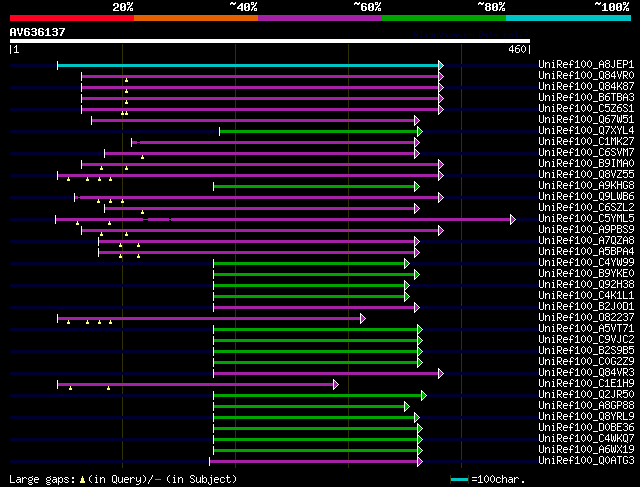Select the UniRef100_C0G2Z9 label
Viewport: 640px width, 487px height.
[586, 362]
